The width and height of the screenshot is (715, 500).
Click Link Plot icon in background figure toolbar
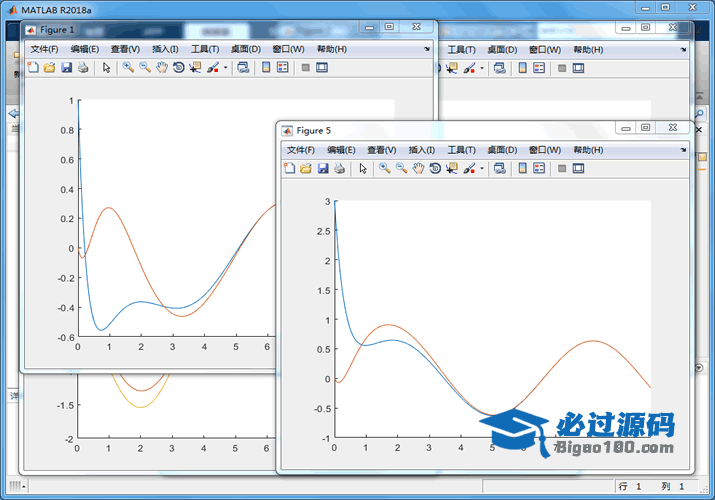[x=500, y=68]
